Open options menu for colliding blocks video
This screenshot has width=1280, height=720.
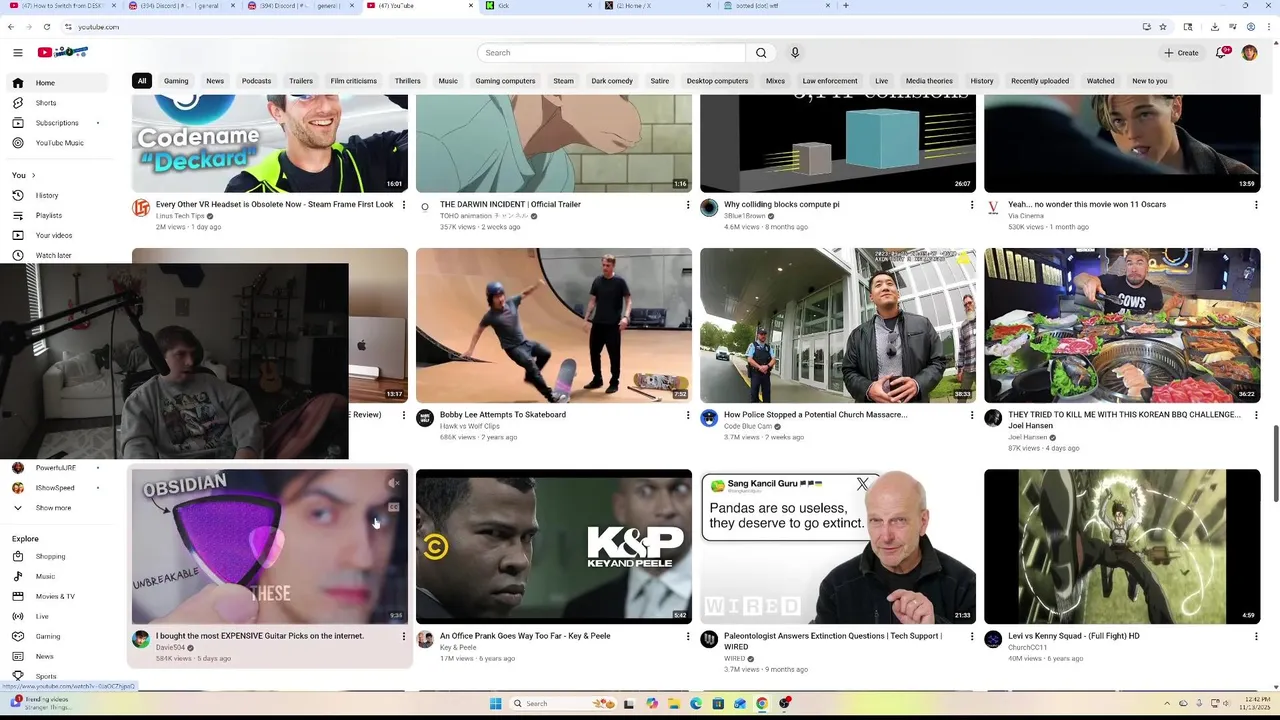(972, 205)
